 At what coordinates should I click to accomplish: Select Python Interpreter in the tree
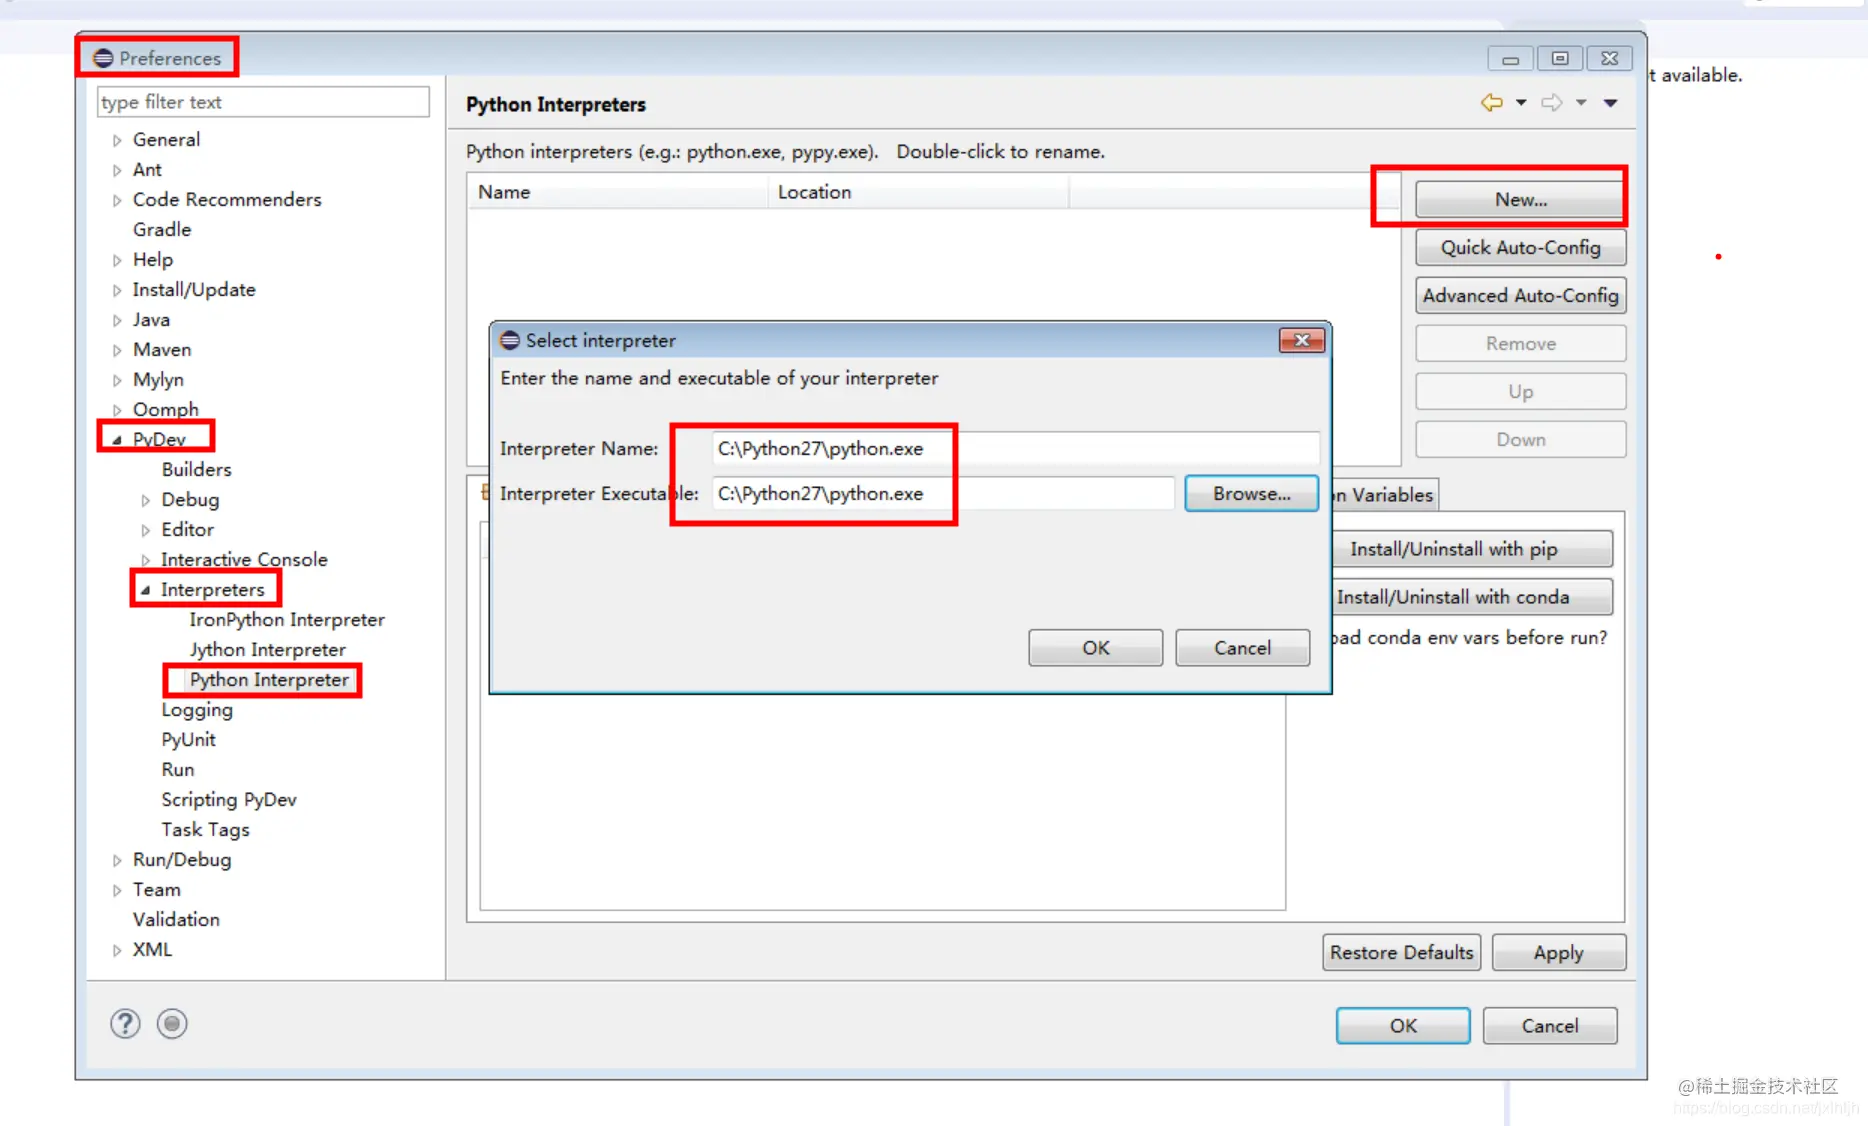coord(269,680)
